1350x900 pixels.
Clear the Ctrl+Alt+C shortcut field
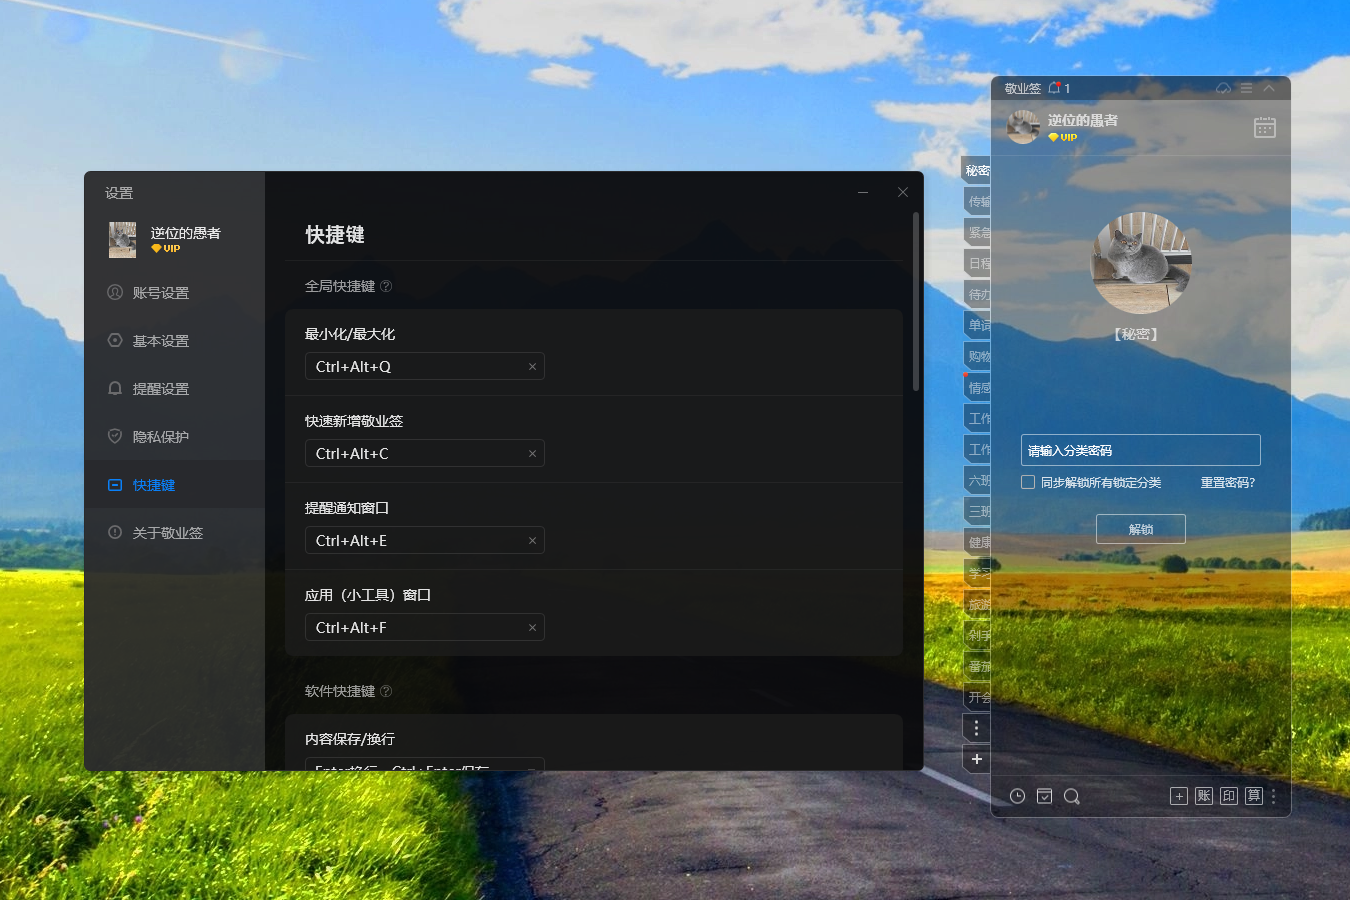click(x=532, y=453)
